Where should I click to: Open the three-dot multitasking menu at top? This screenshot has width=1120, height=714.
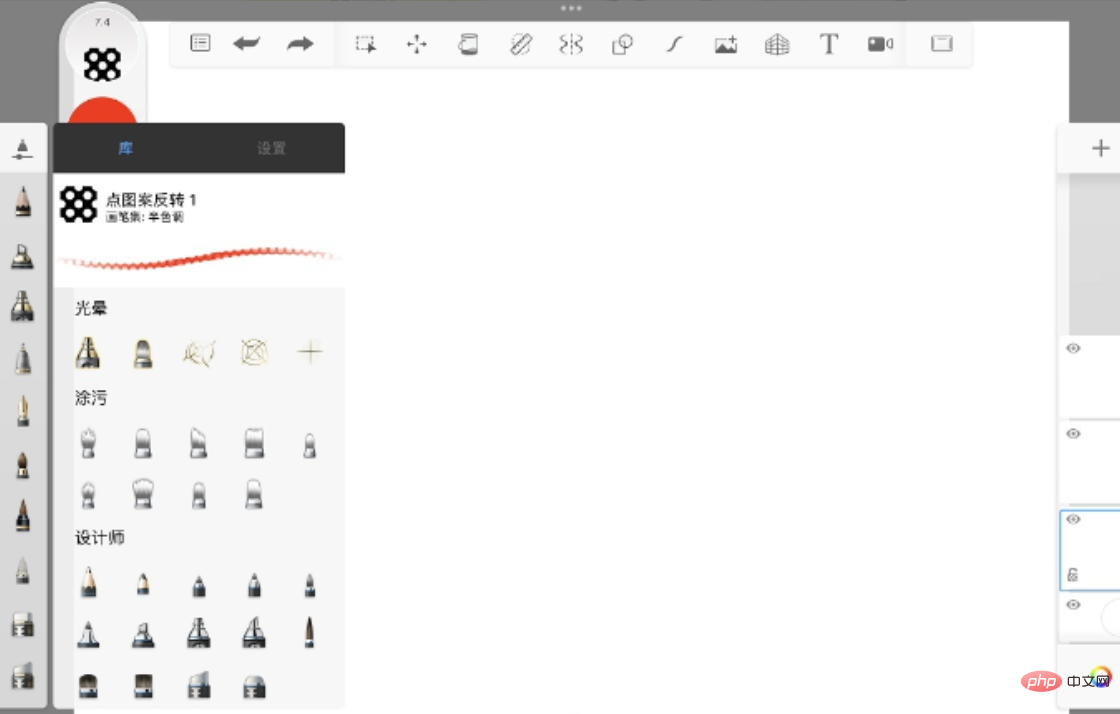point(571,8)
